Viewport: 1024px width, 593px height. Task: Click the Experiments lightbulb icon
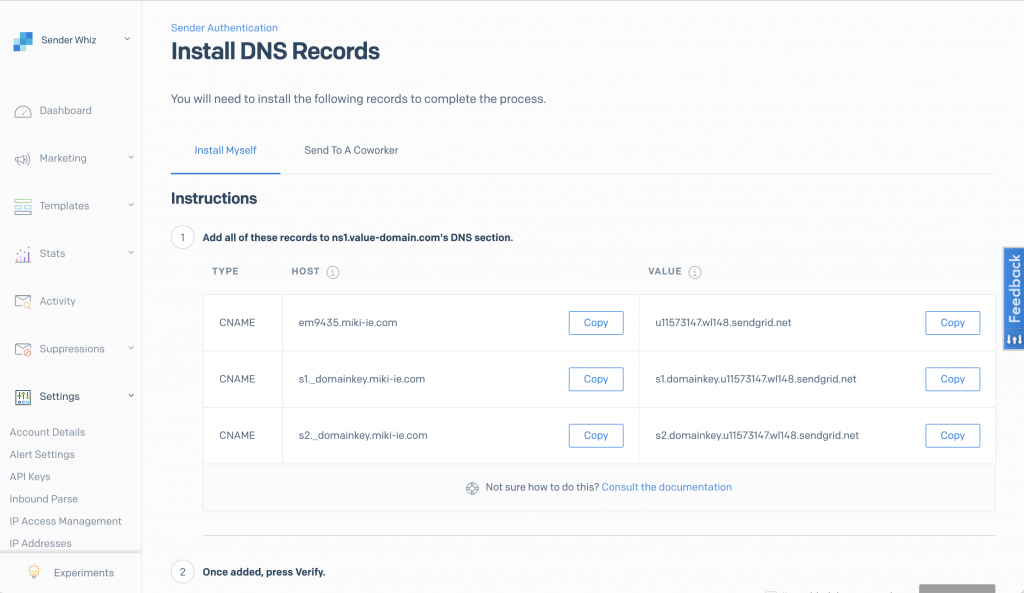[34, 572]
